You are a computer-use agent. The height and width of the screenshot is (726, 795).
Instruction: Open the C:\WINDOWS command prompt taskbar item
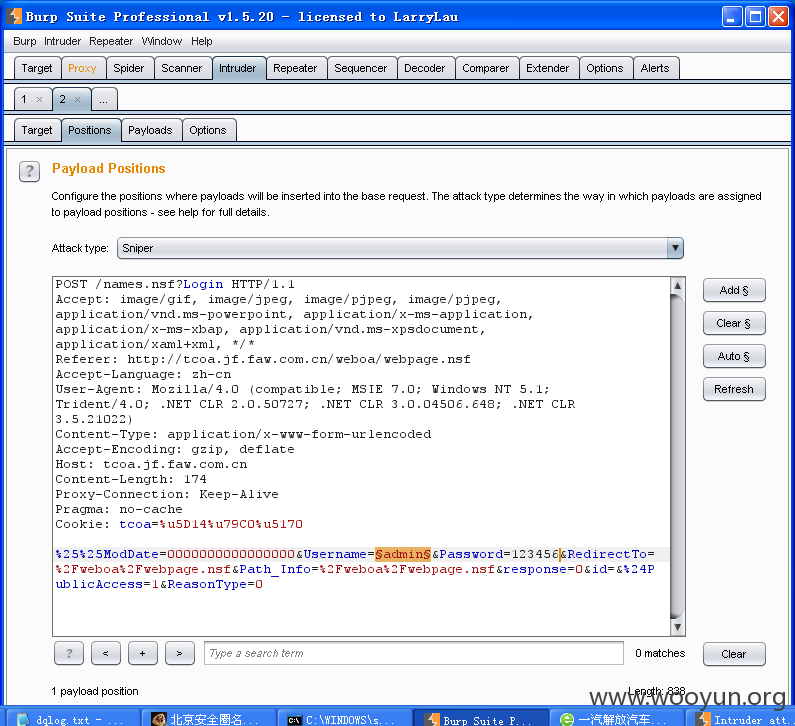click(x=345, y=717)
